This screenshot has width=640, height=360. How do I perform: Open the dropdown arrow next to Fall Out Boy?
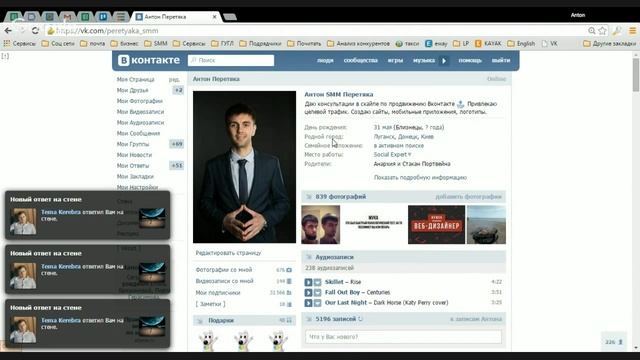[318, 293]
